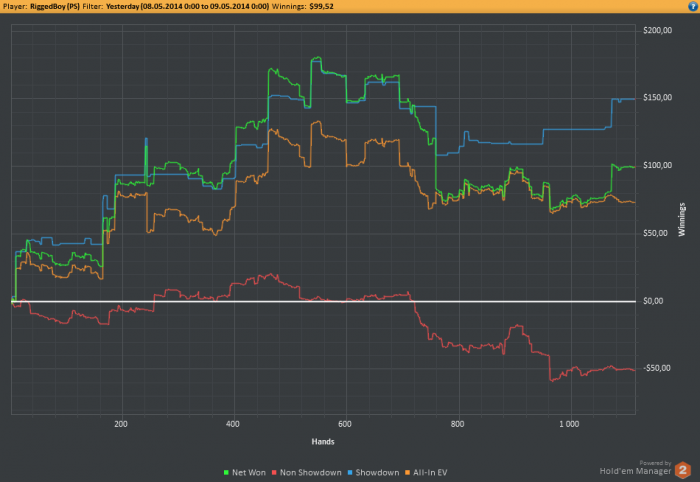Toggle the All-In EV legend entry
The image size is (700, 482).
(426, 472)
